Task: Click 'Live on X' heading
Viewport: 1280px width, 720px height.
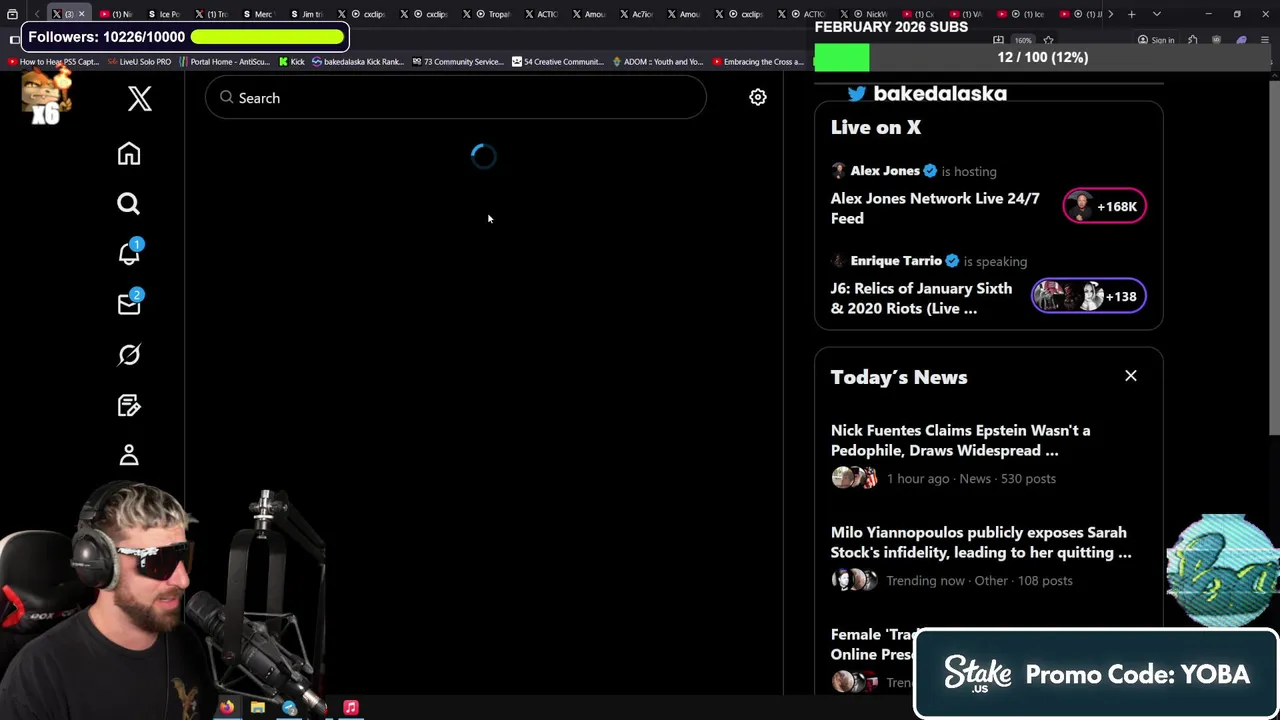Action: 876,127
